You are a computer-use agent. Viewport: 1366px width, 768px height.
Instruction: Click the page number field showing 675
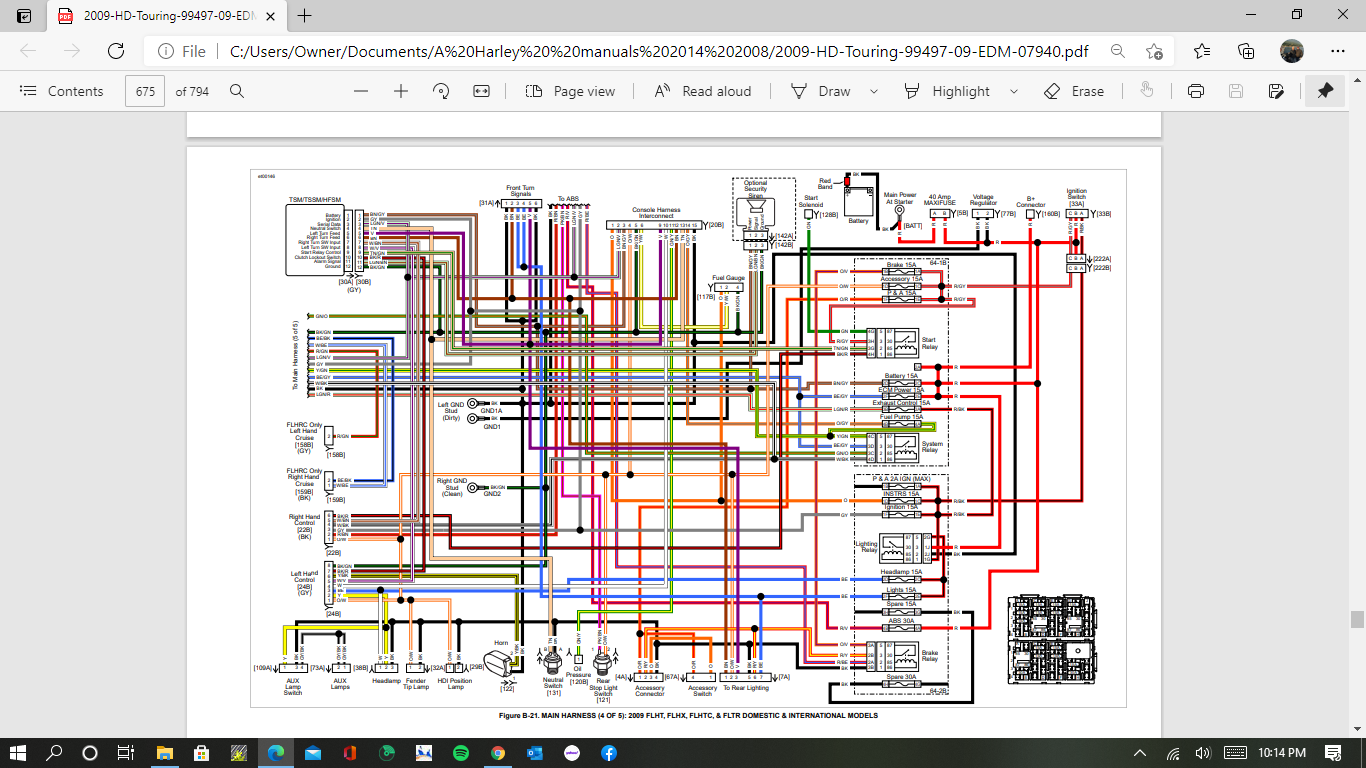(145, 91)
